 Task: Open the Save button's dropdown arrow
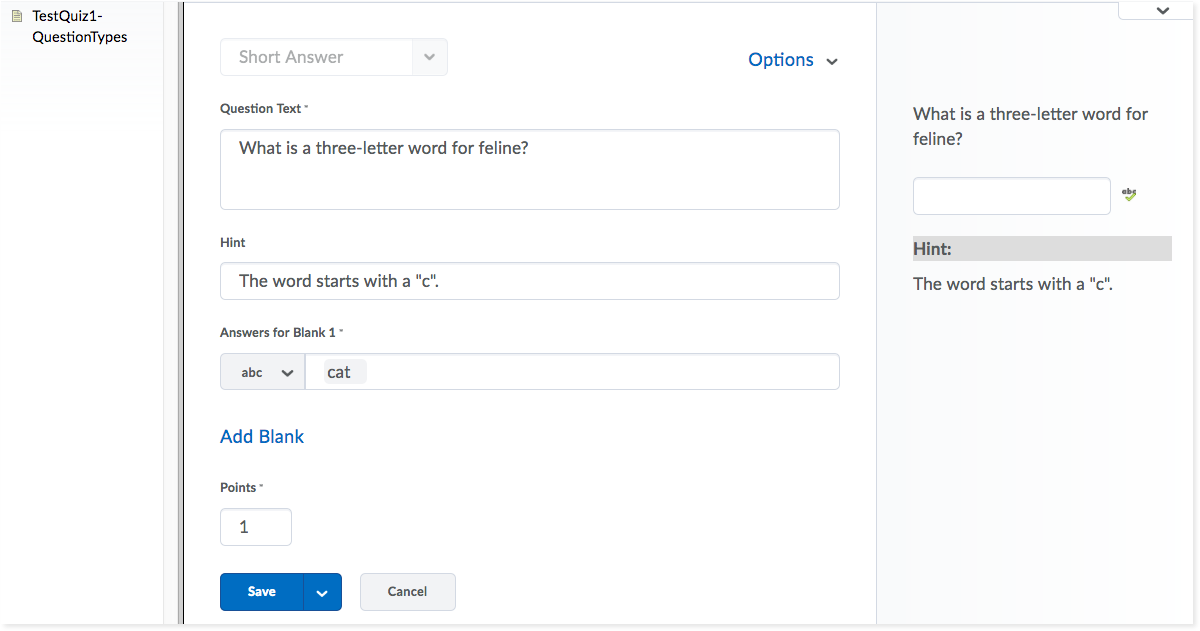pyautogui.click(x=322, y=592)
